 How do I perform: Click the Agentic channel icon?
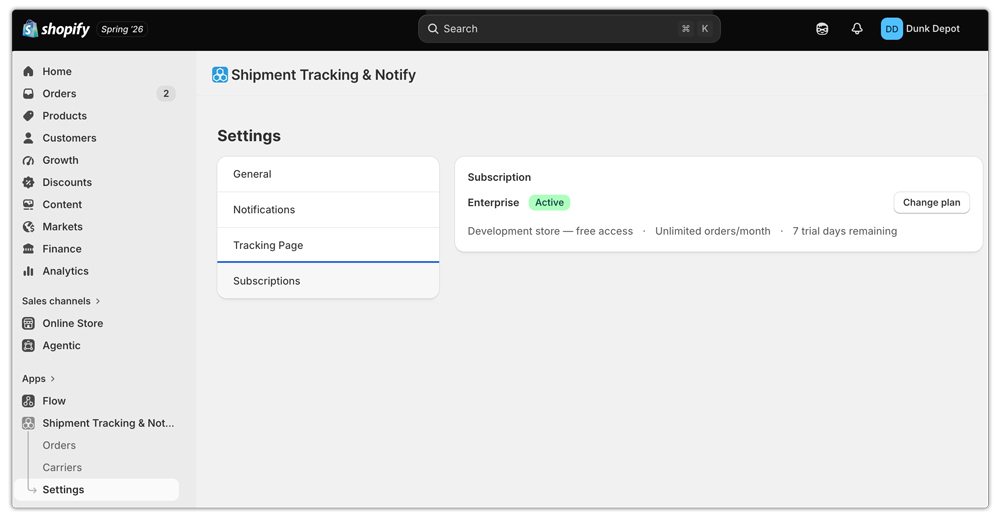pyautogui.click(x=28, y=346)
